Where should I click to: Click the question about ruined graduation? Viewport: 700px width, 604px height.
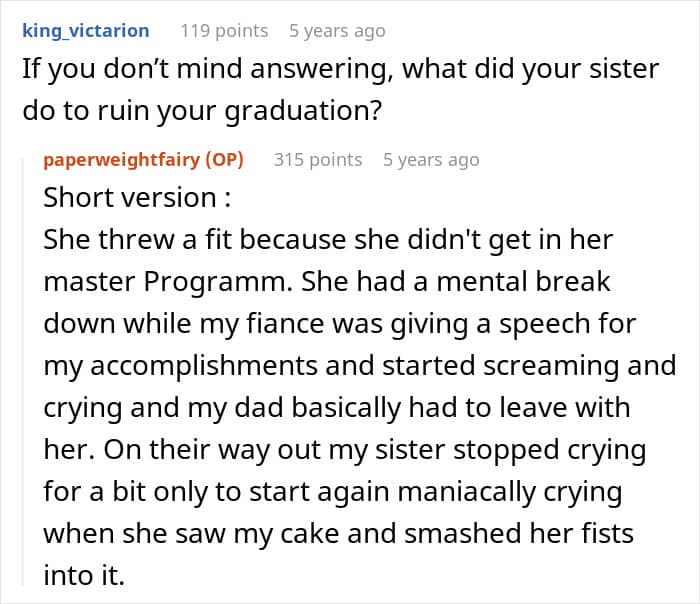341,89
